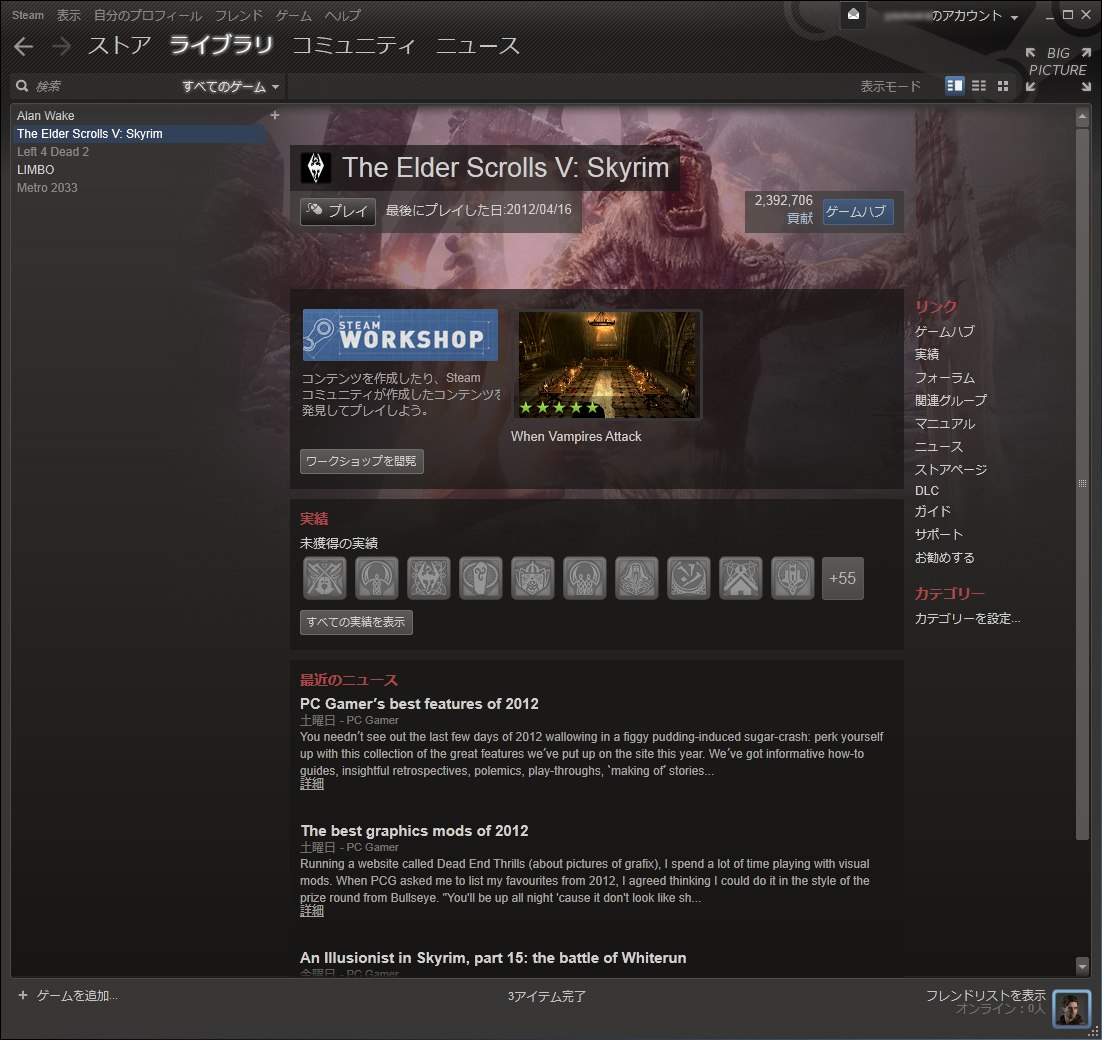Image resolution: width=1102 pixels, height=1040 pixels.
Task: Open the 自分のプロフィール menu
Action: click(148, 15)
